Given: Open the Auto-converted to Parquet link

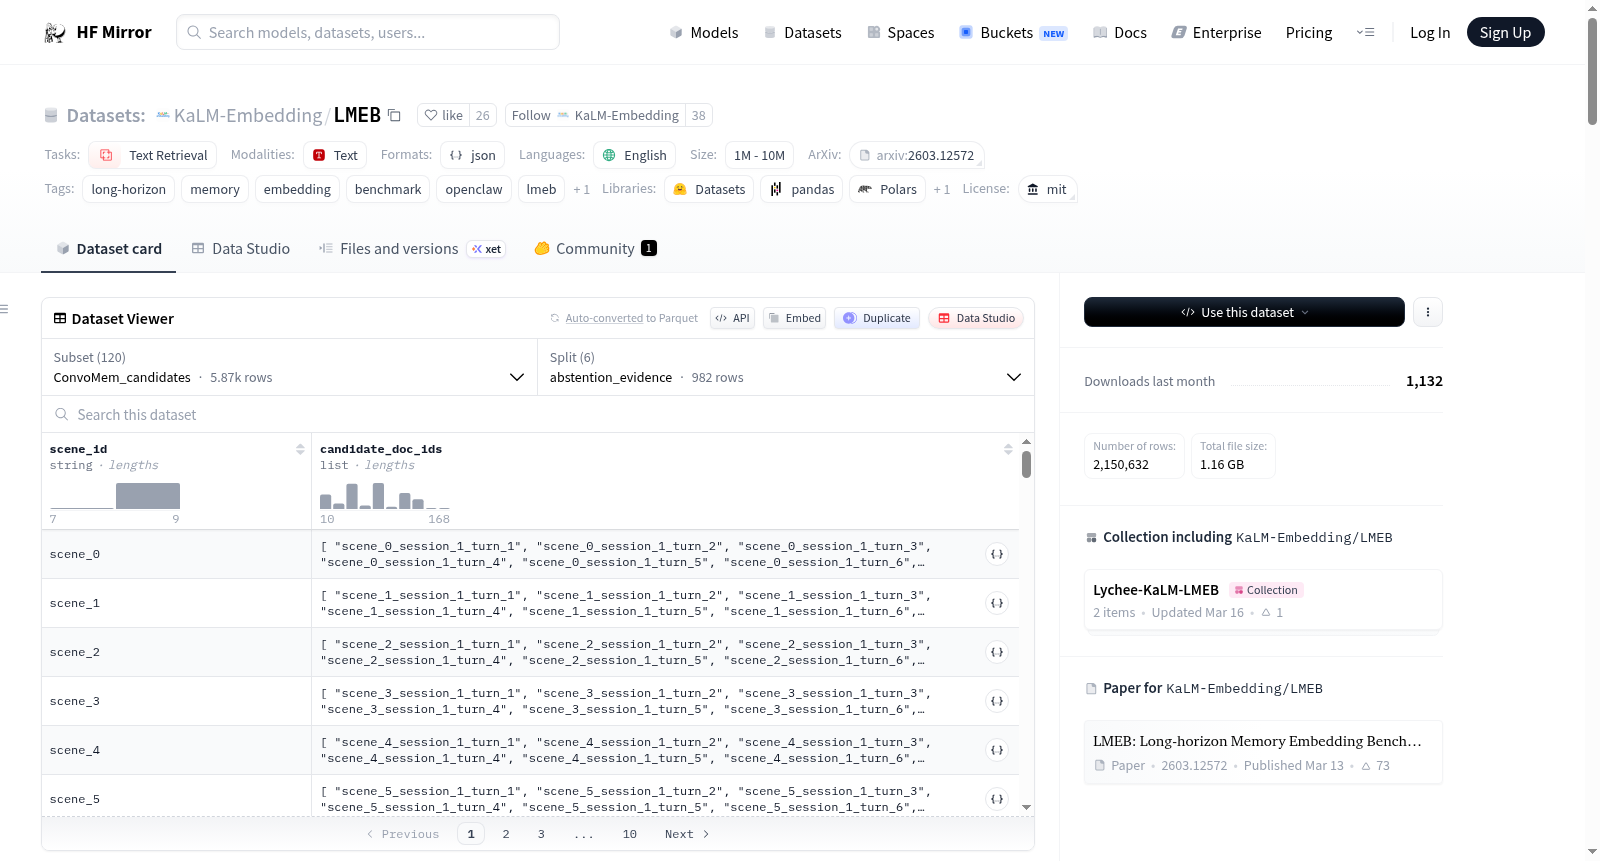Looking at the screenshot, I should pos(604,318).
